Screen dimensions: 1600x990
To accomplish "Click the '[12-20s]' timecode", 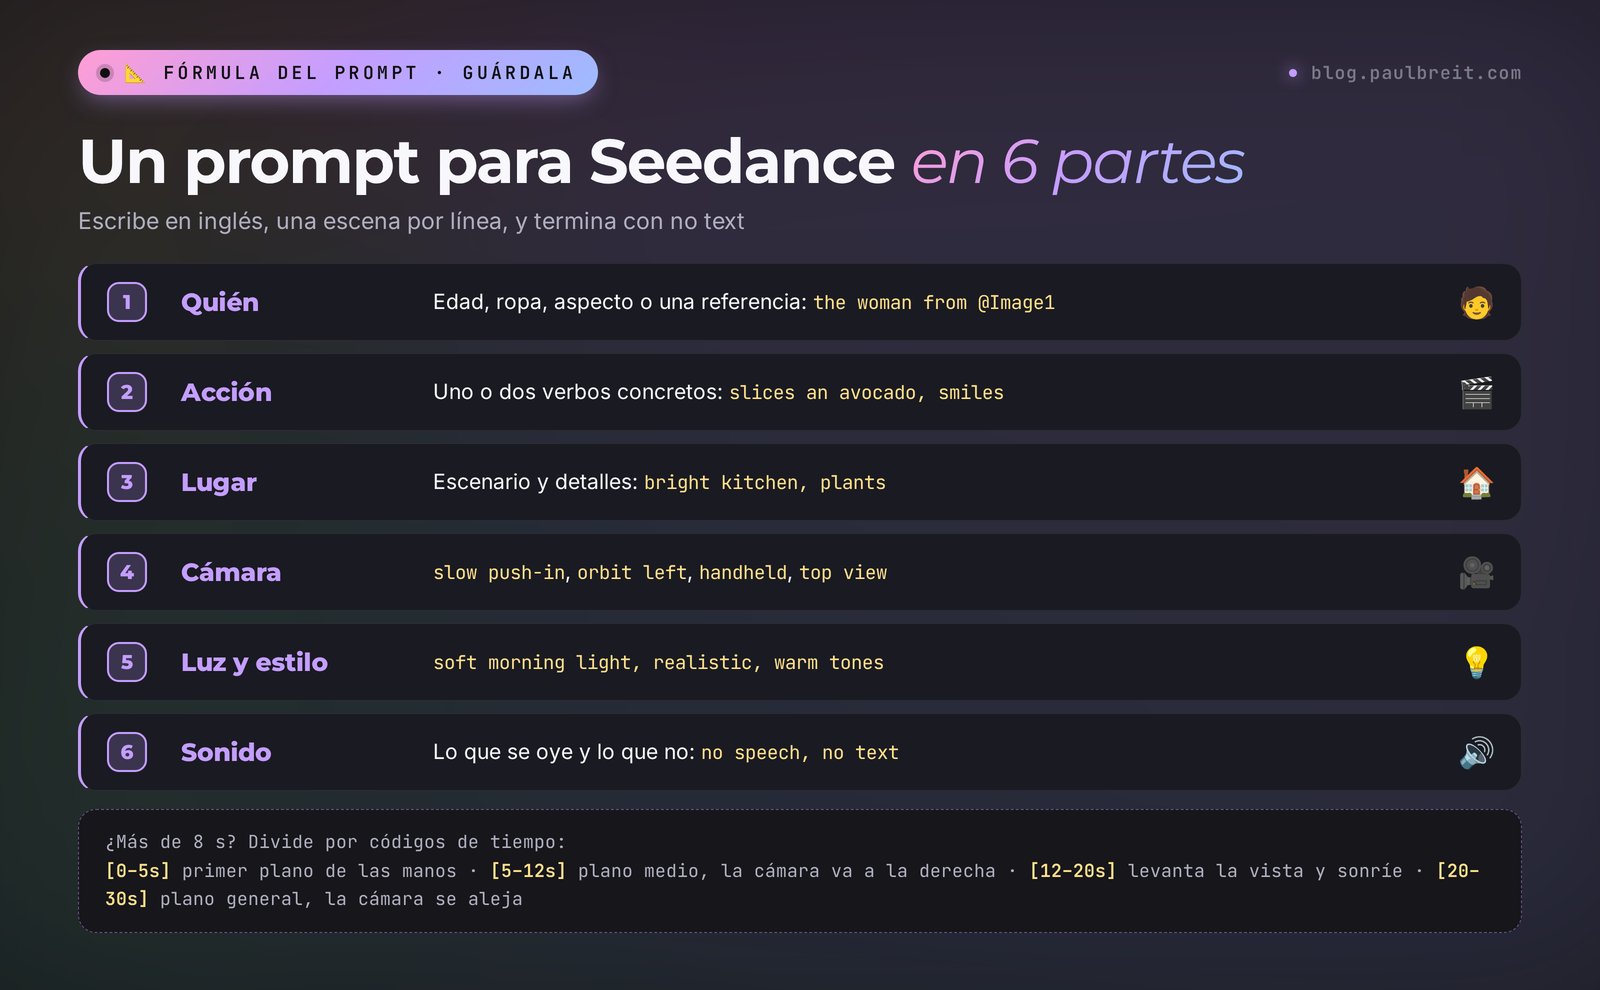I will (1073, 871).
